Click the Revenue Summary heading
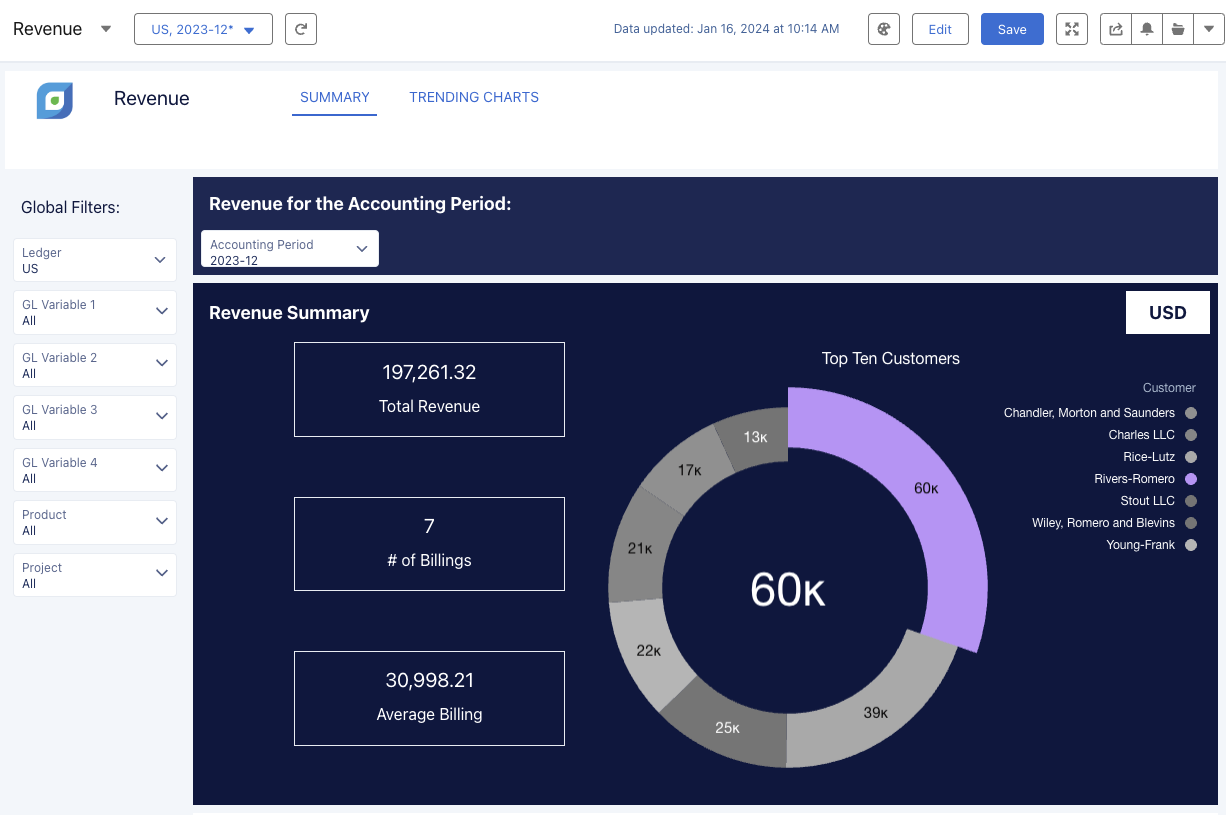The width and height of the screenshot is (1226, 815). click(x=289, y=313)
